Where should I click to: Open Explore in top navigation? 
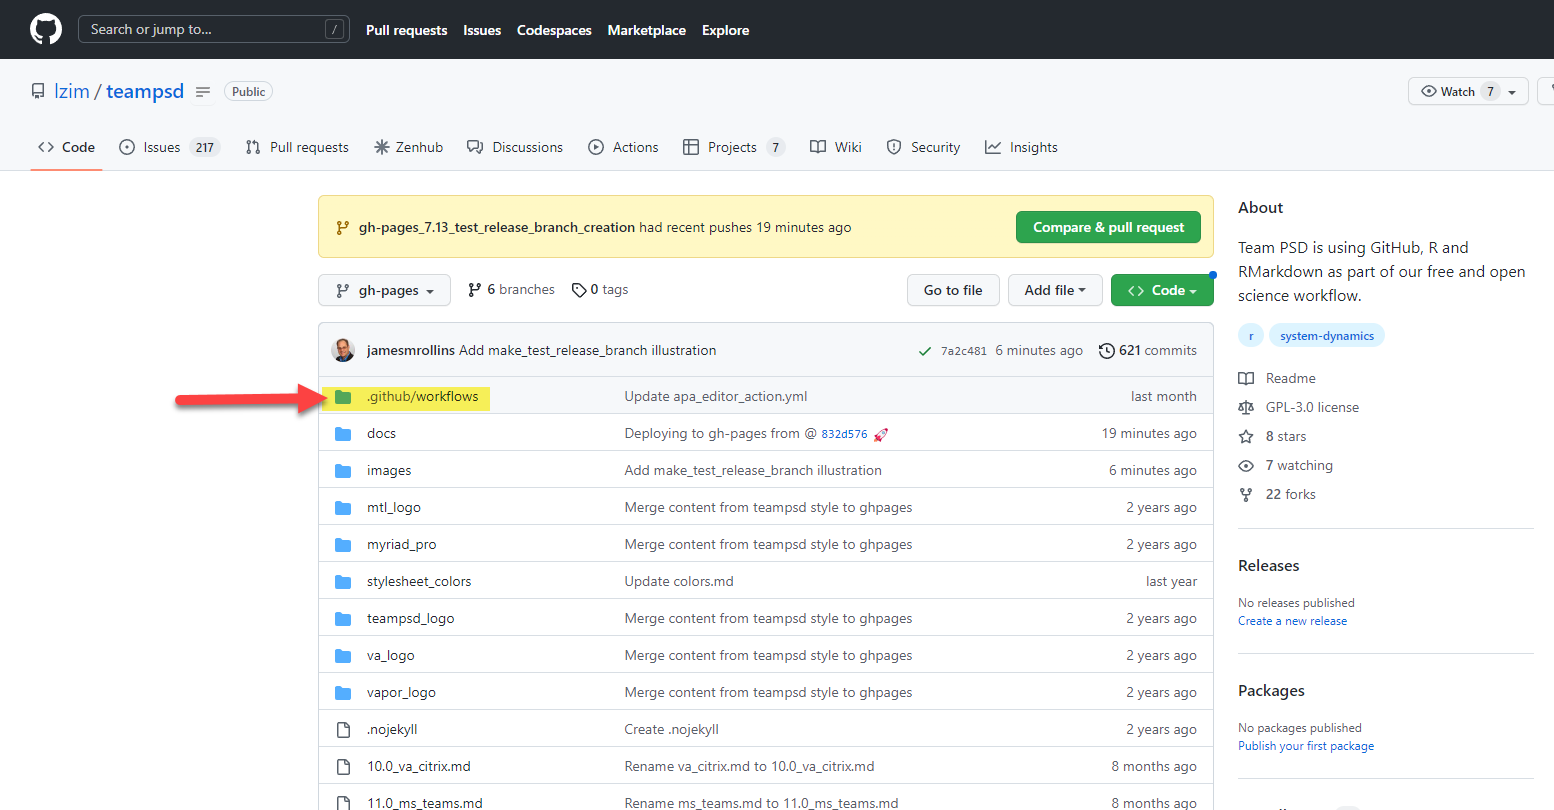pos(725,30)
